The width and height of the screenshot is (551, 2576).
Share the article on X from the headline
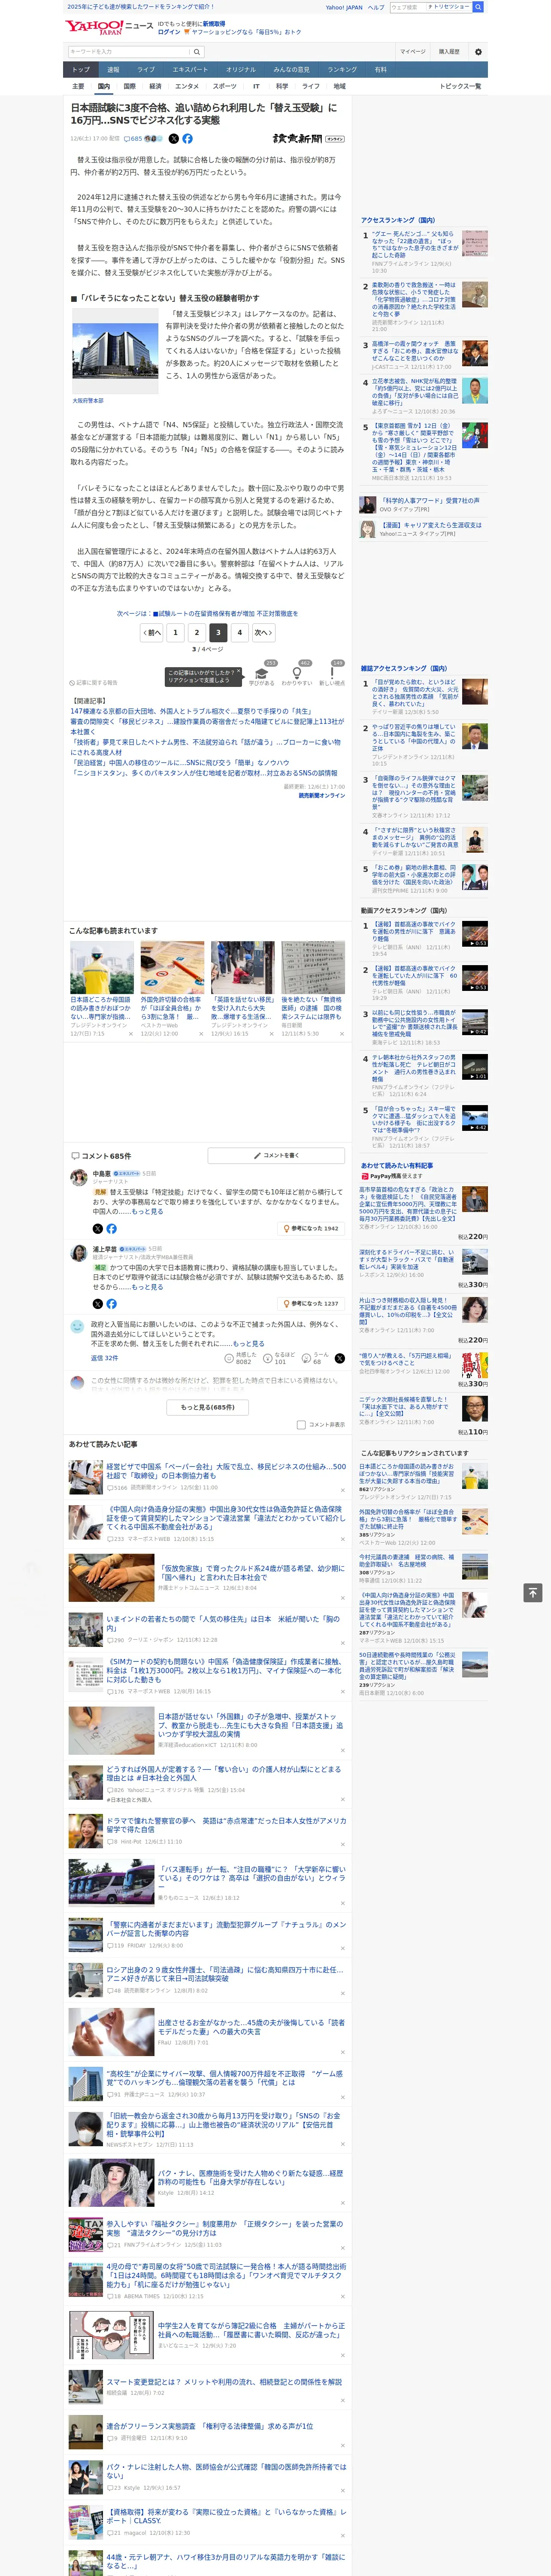(174, 139)
